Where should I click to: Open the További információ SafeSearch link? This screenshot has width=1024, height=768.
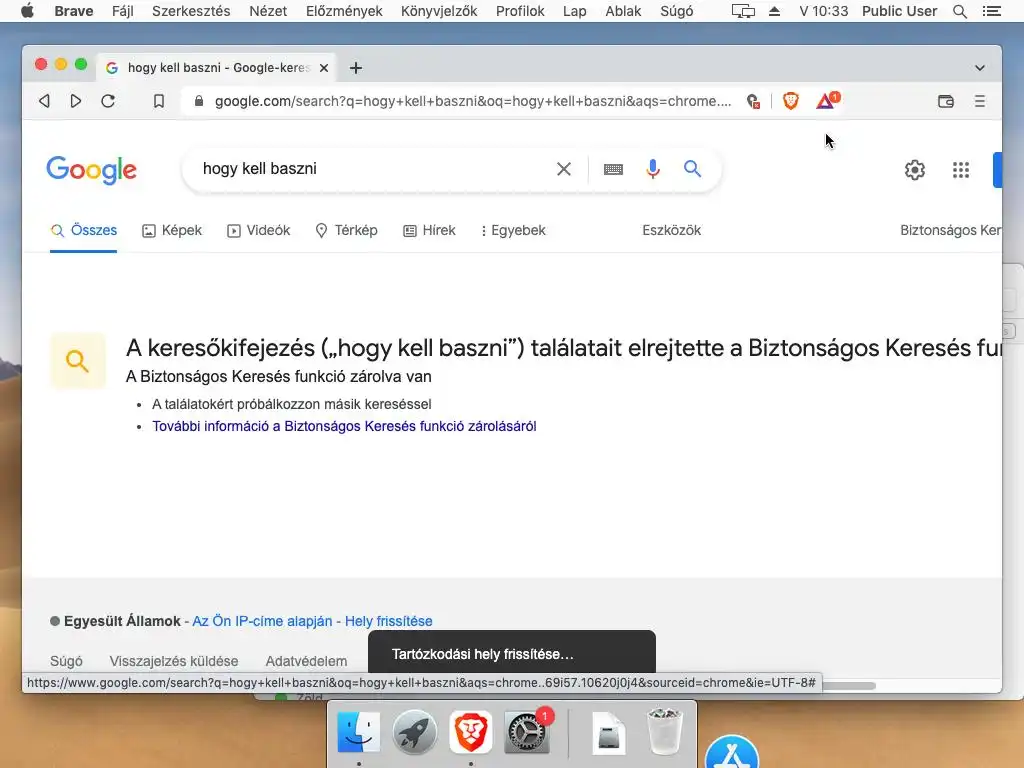[344, 426]
